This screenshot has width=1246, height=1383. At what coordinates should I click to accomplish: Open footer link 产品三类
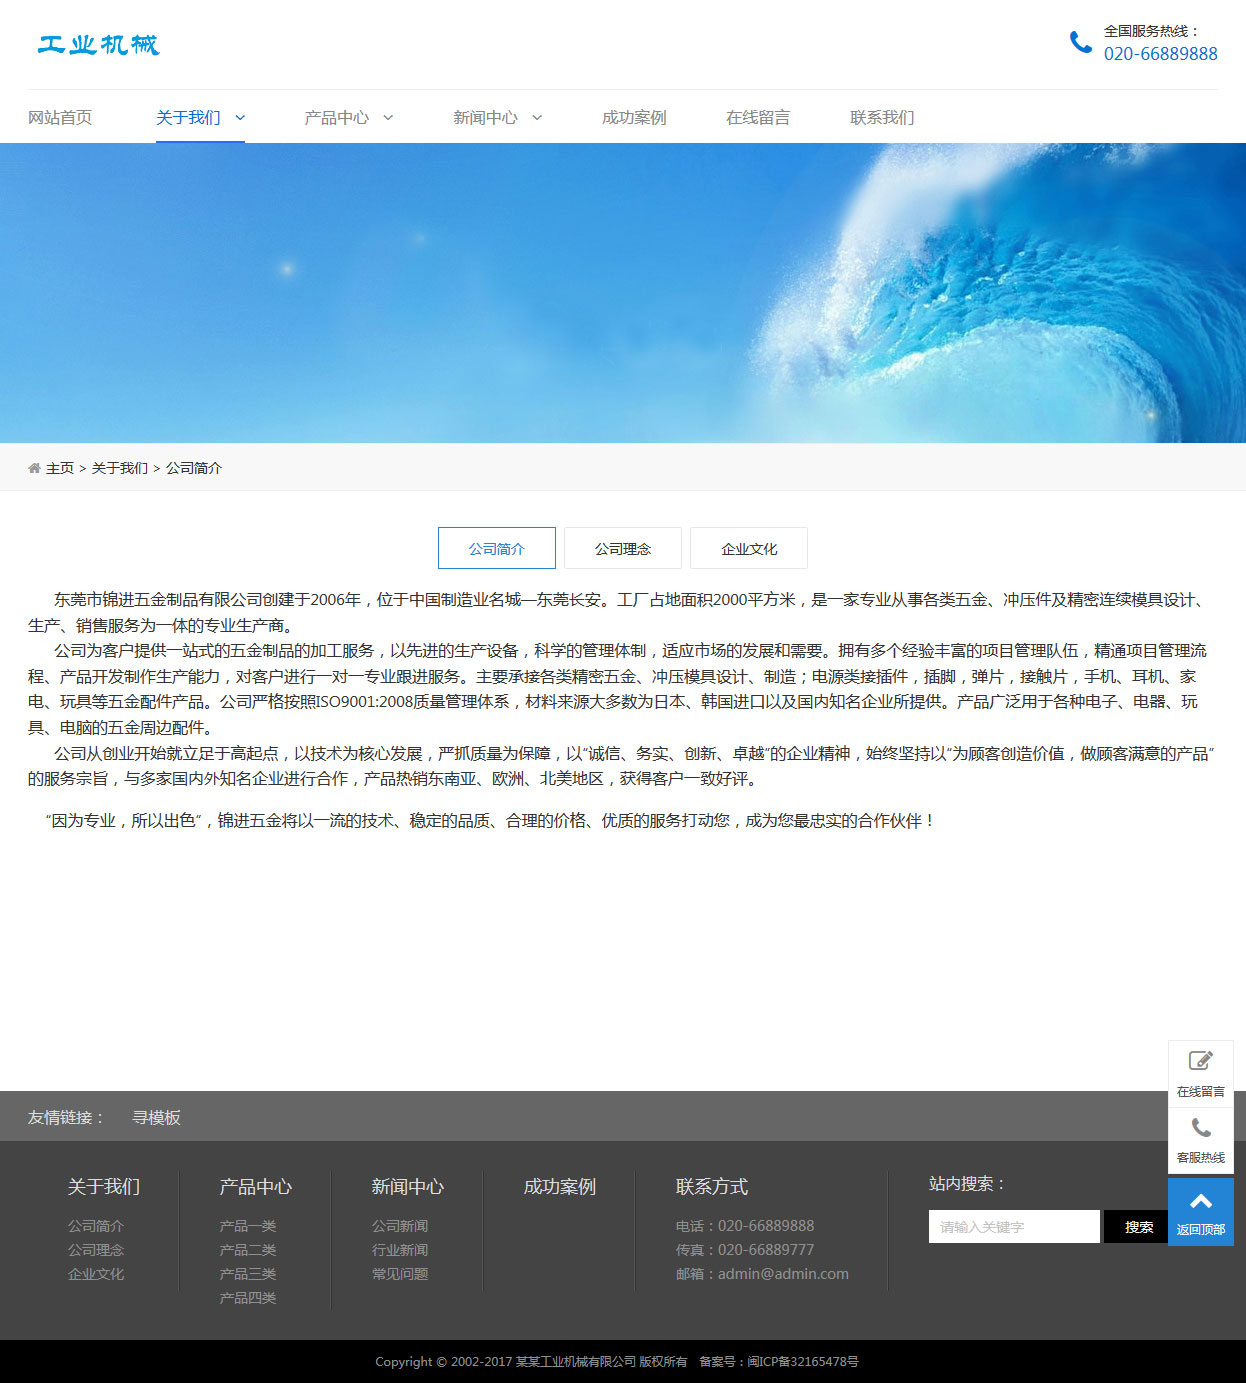pyautogui.click(x=248, y=1274)
